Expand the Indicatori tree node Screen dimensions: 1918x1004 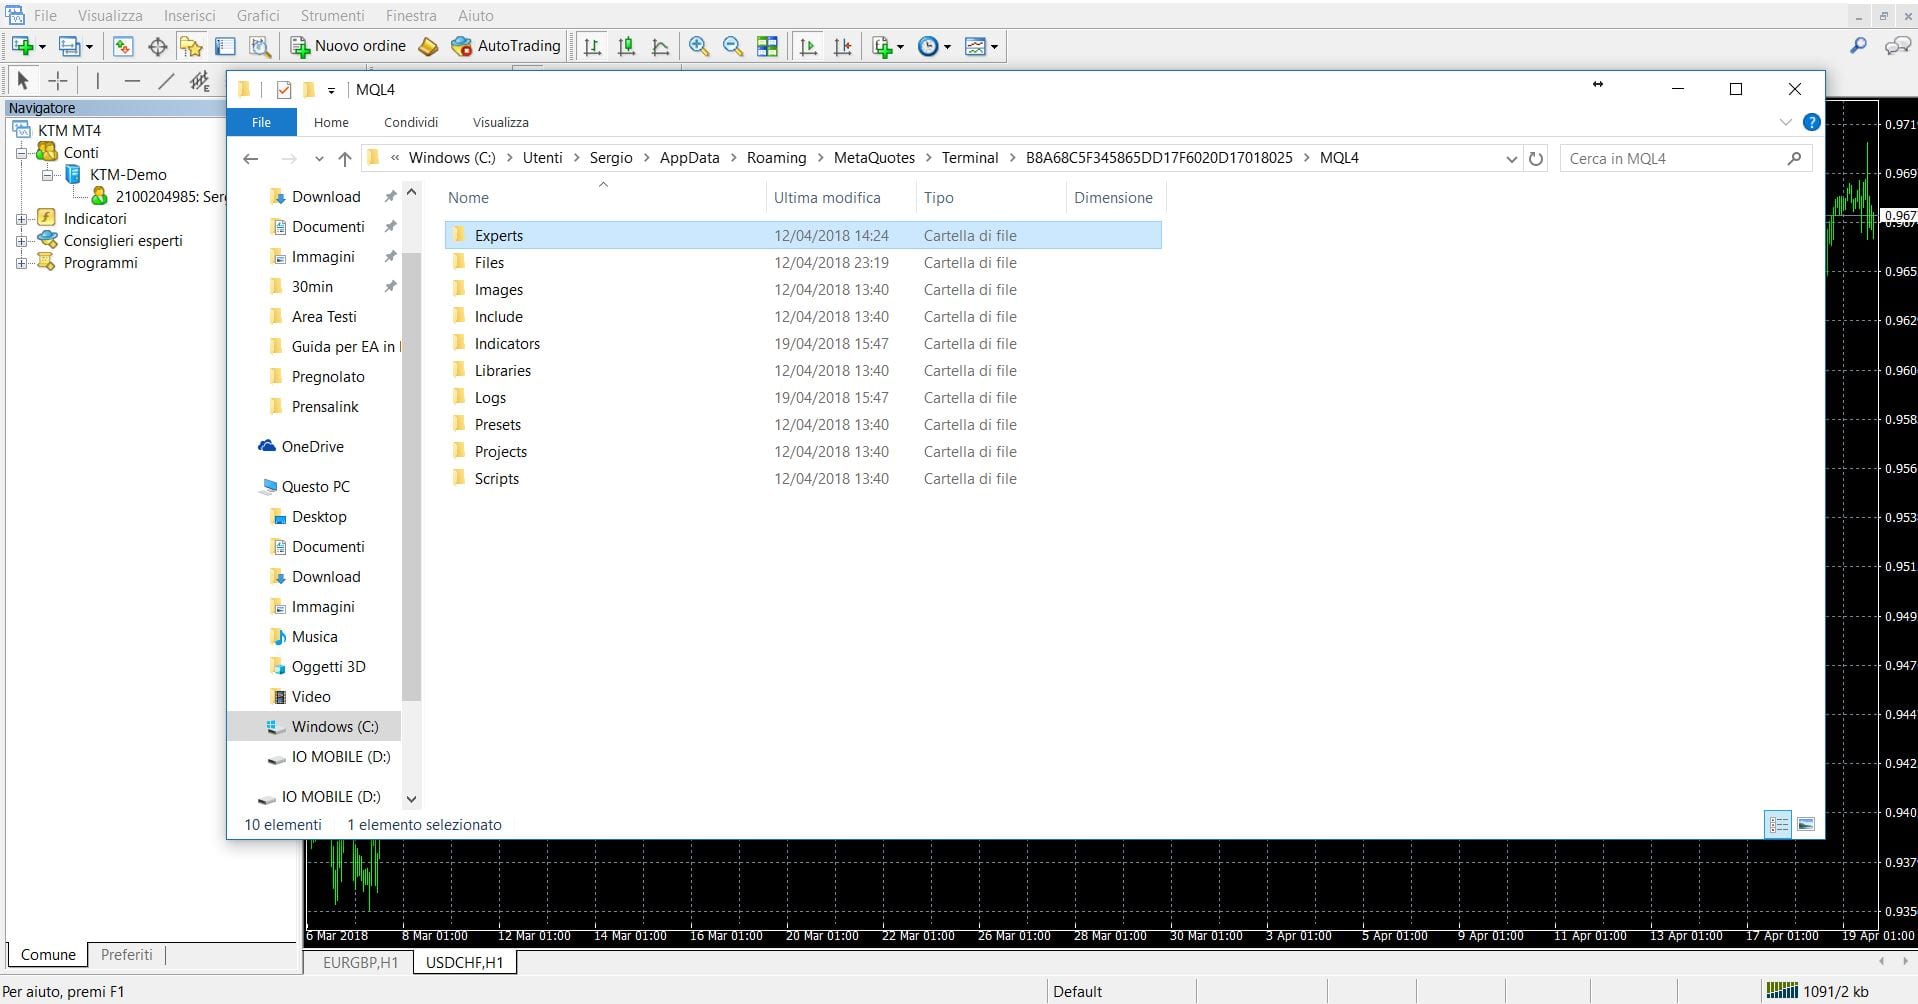21,219
